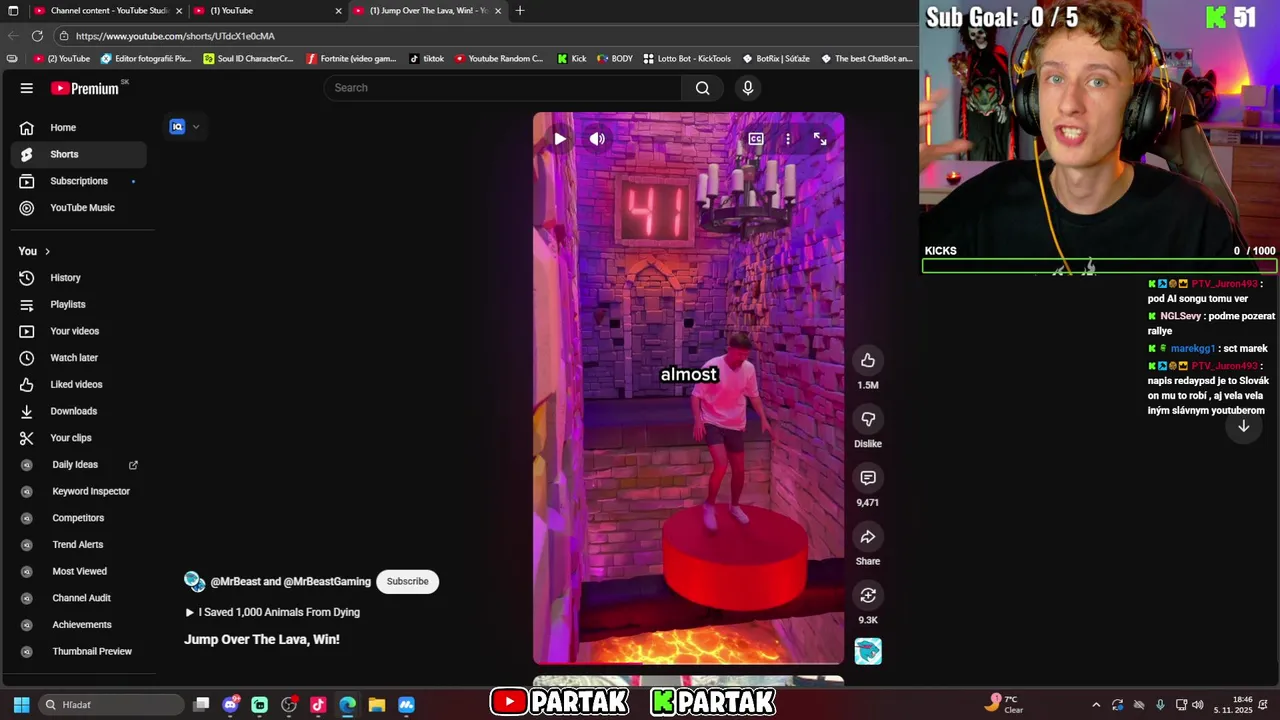Open Downloads in the sidebar
The image size is (1280, 720).
coord(78,411)
